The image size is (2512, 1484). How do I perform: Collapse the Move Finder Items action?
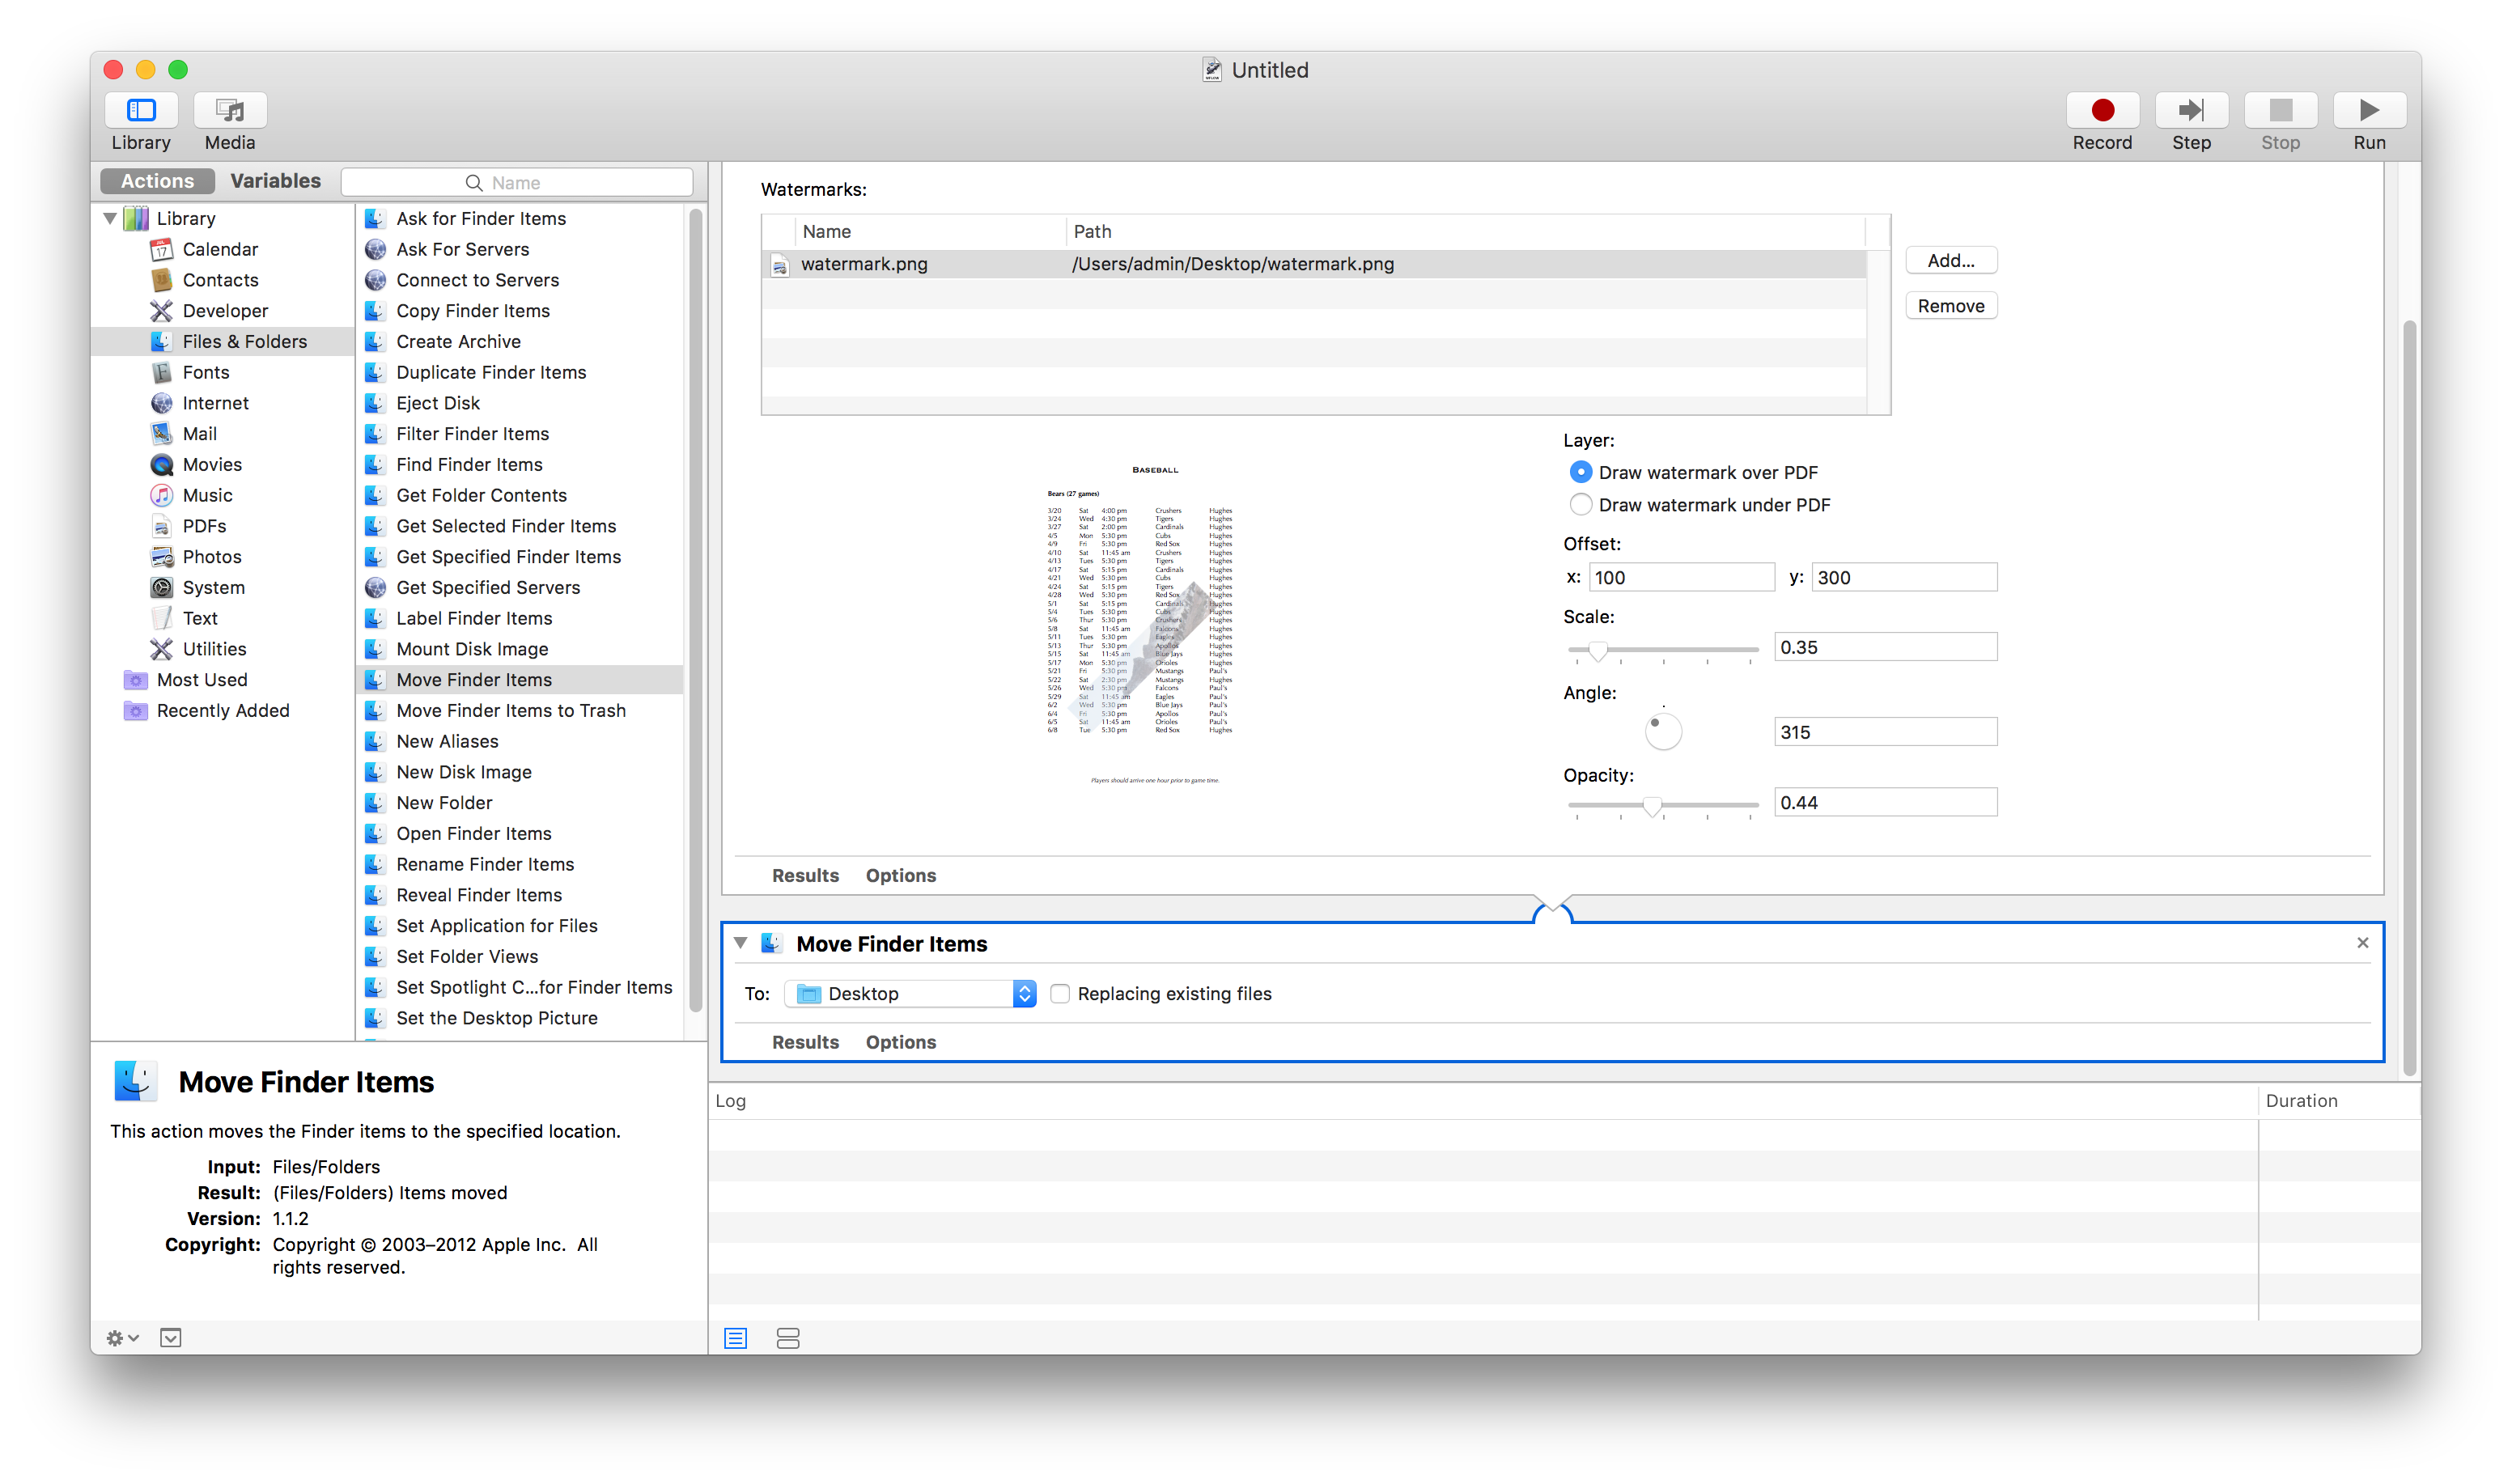(x=741, y=943)
